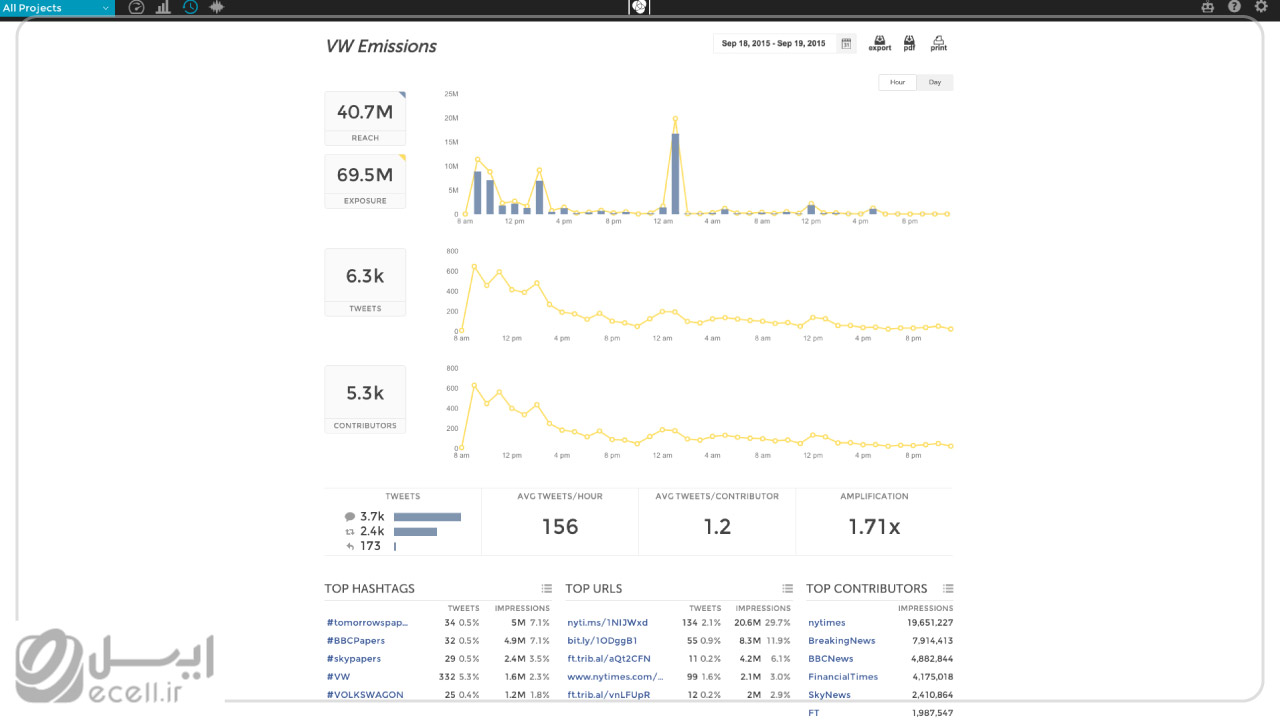Click the retweet icon beside 2.4k
This screenshot has width=1280, height=720.
[350, 532]
